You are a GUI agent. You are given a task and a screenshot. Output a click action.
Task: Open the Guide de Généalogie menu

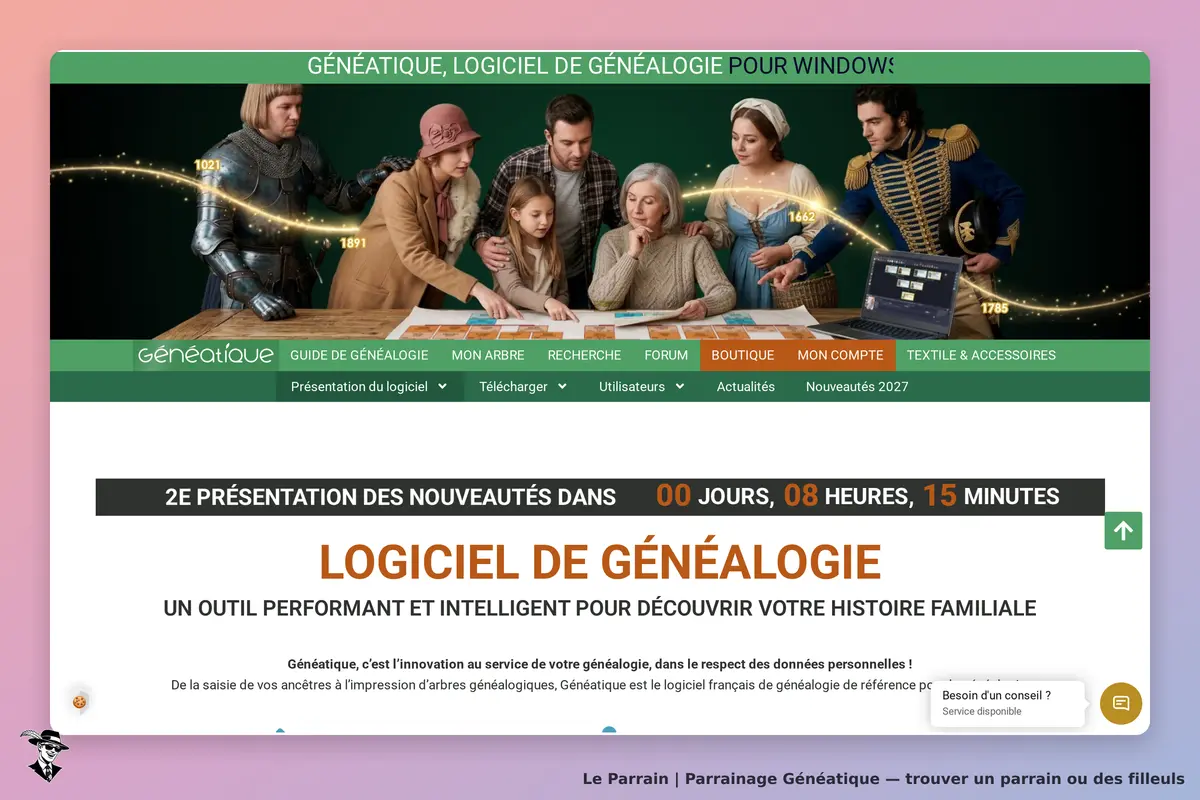click(x=359, y=355)
